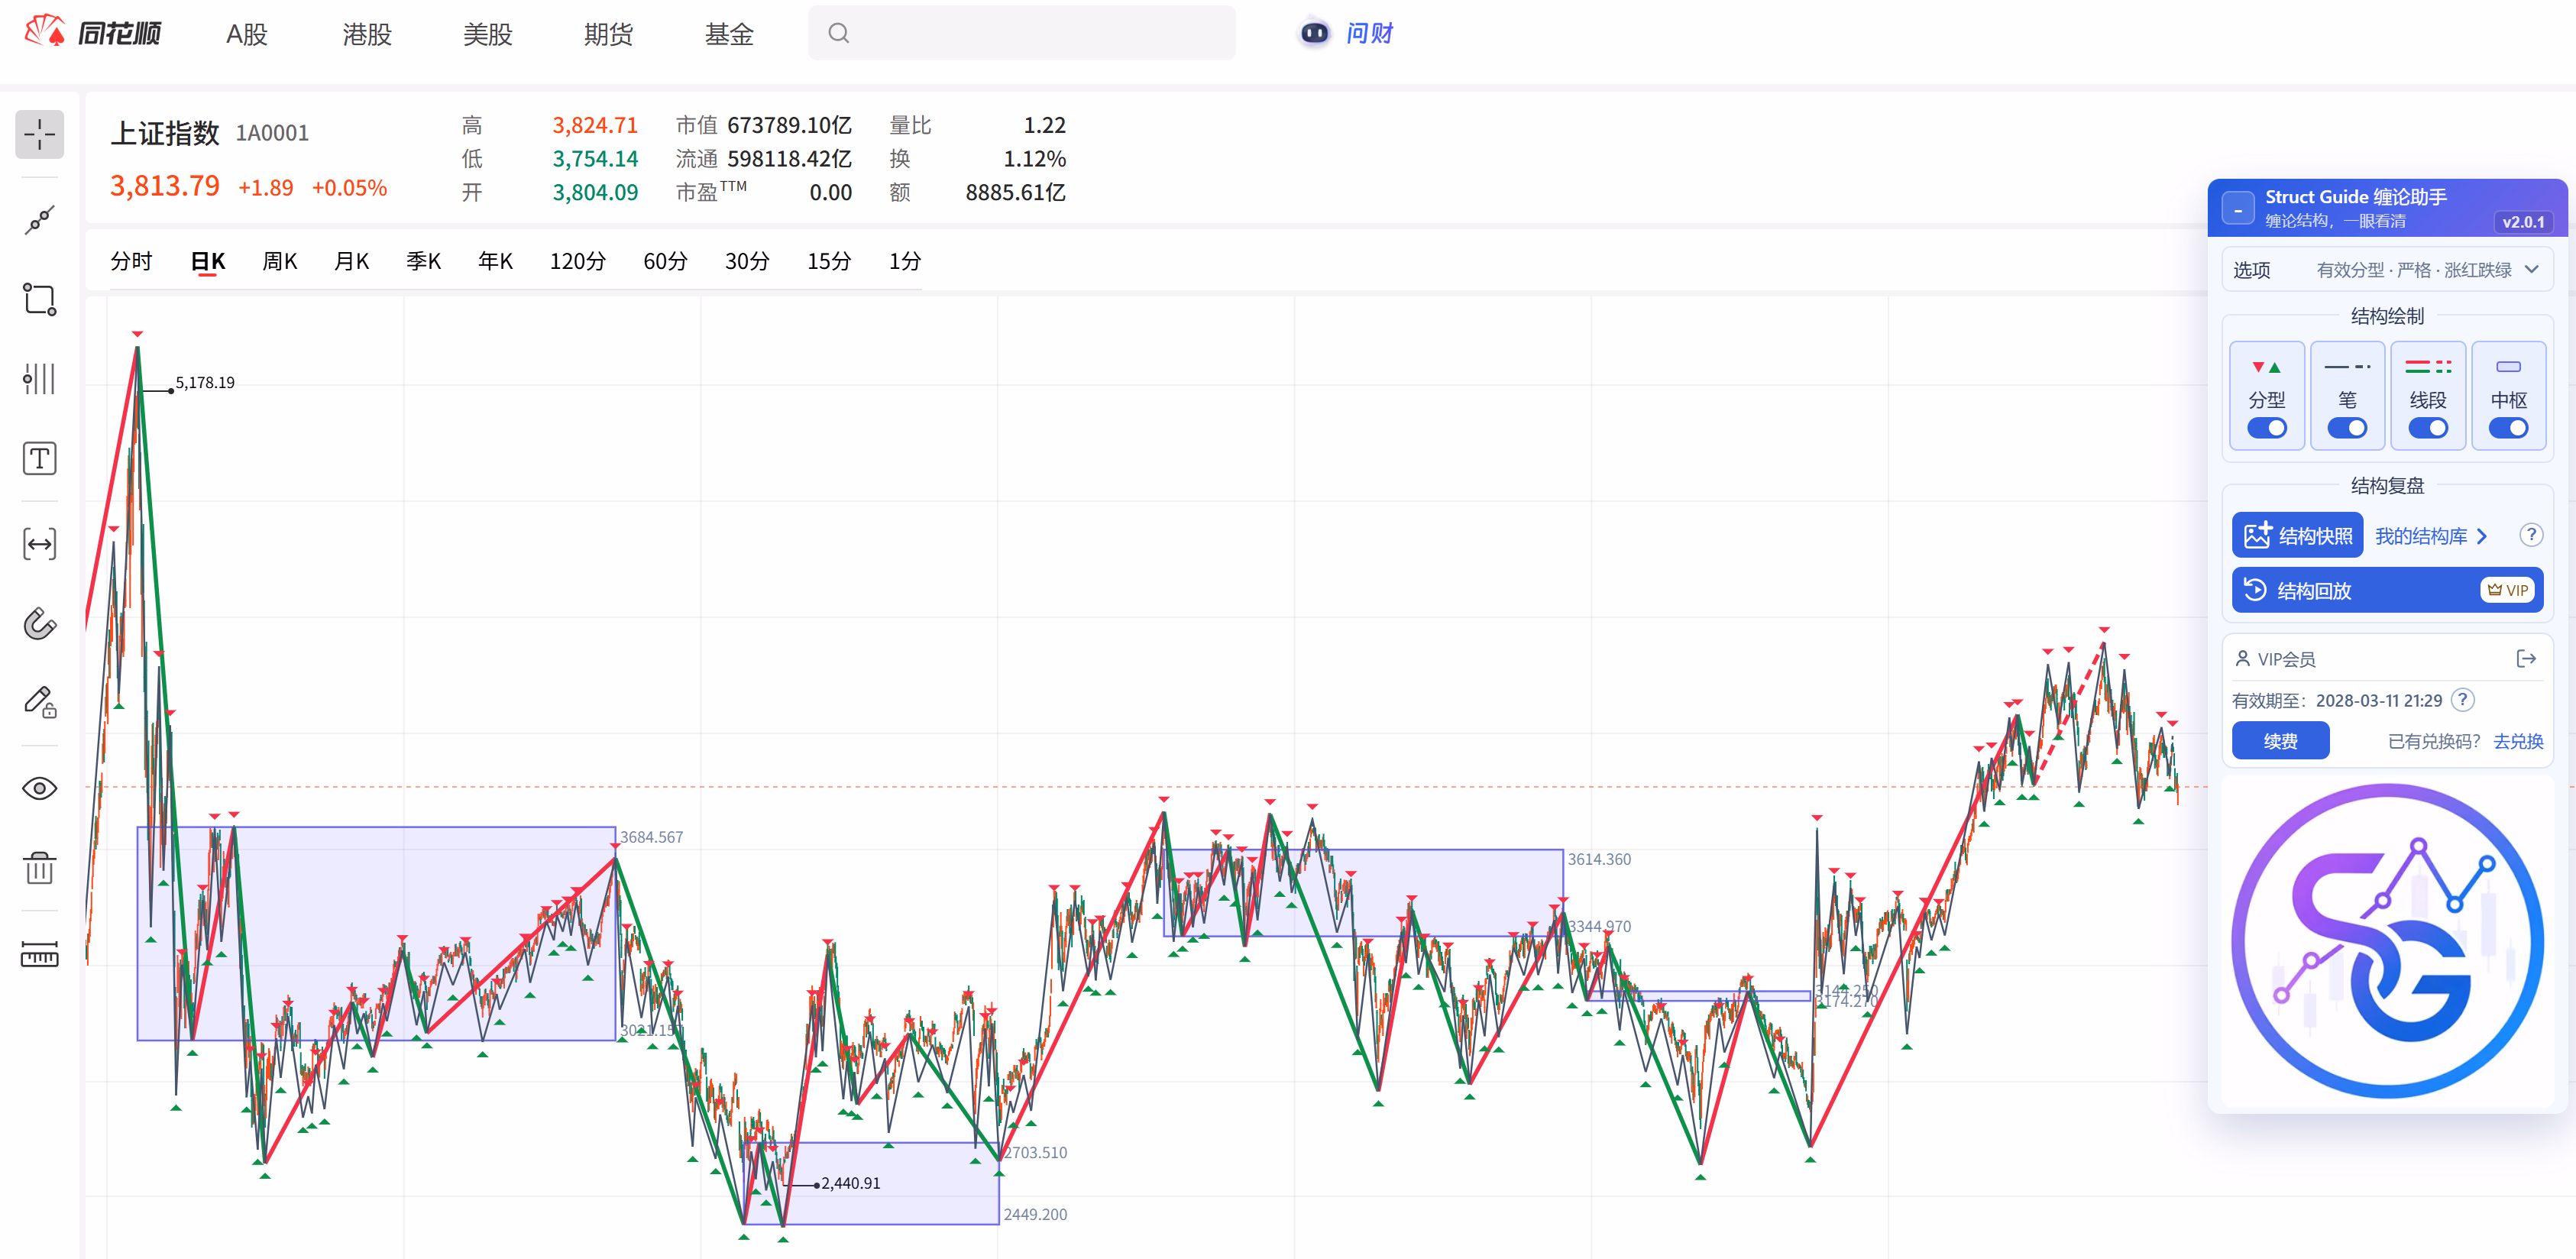Select the crosshair cursor tool
The width and height of the screenshot is (2576, 1259).
pos(40,134)
